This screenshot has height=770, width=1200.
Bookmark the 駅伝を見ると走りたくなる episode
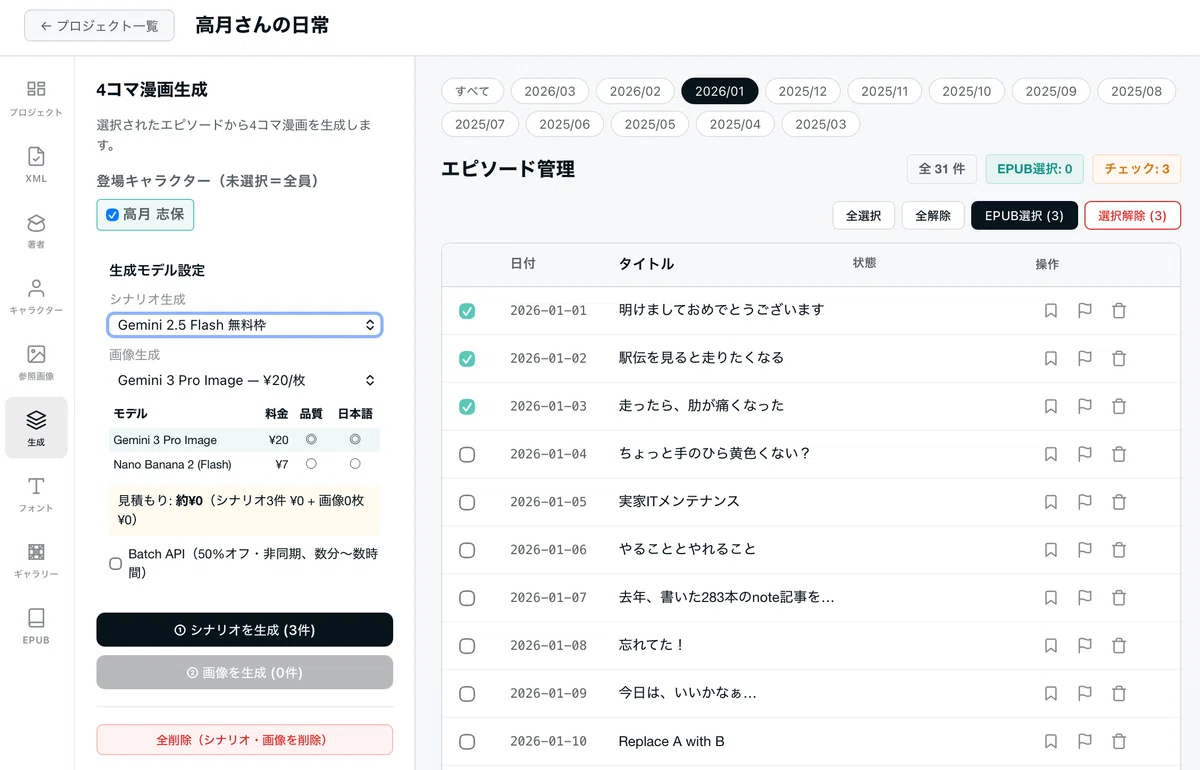pyautogui.click(x=1050, y=358)
